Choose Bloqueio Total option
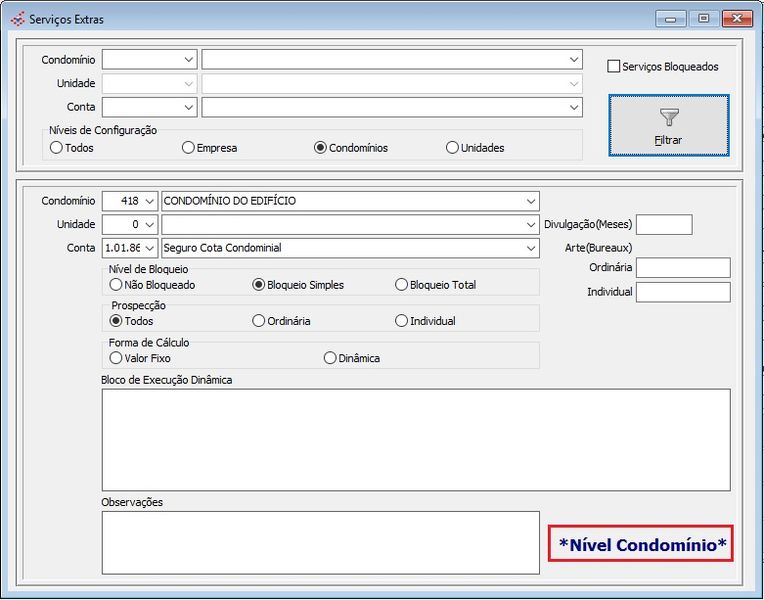This screenshot has height=600, width=764. click(402, 285)
